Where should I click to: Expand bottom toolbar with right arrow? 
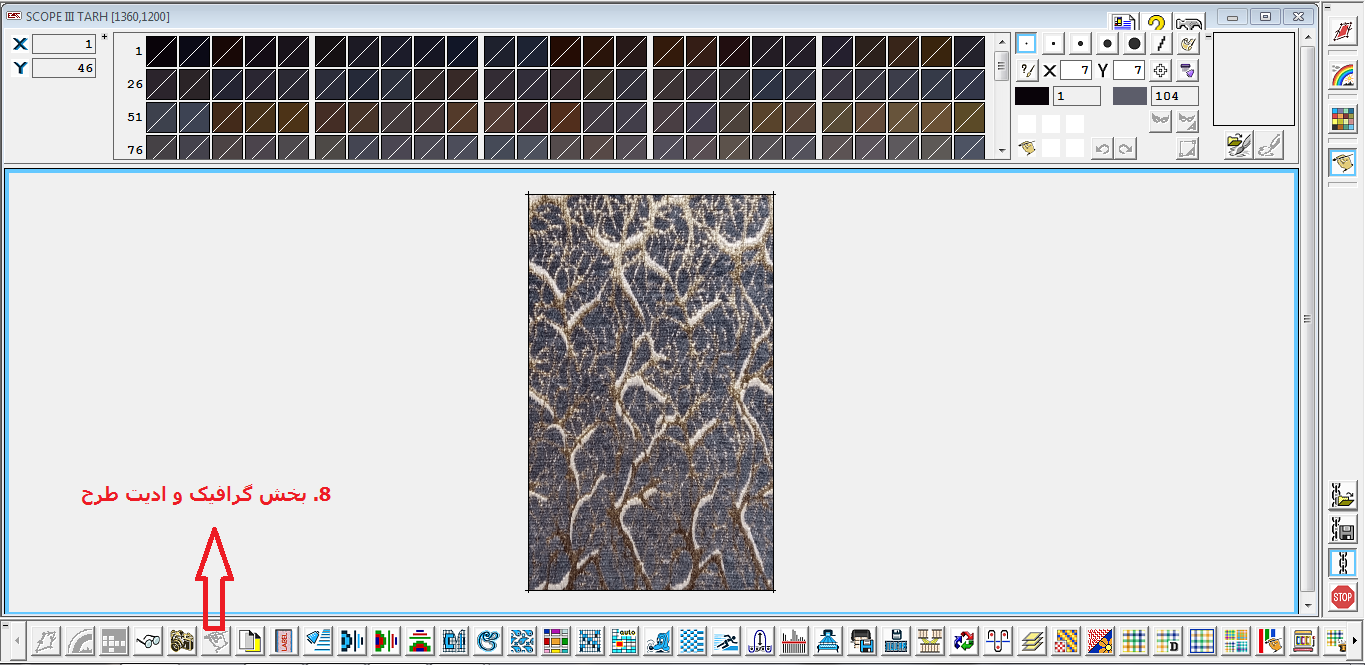(1355, 639)
